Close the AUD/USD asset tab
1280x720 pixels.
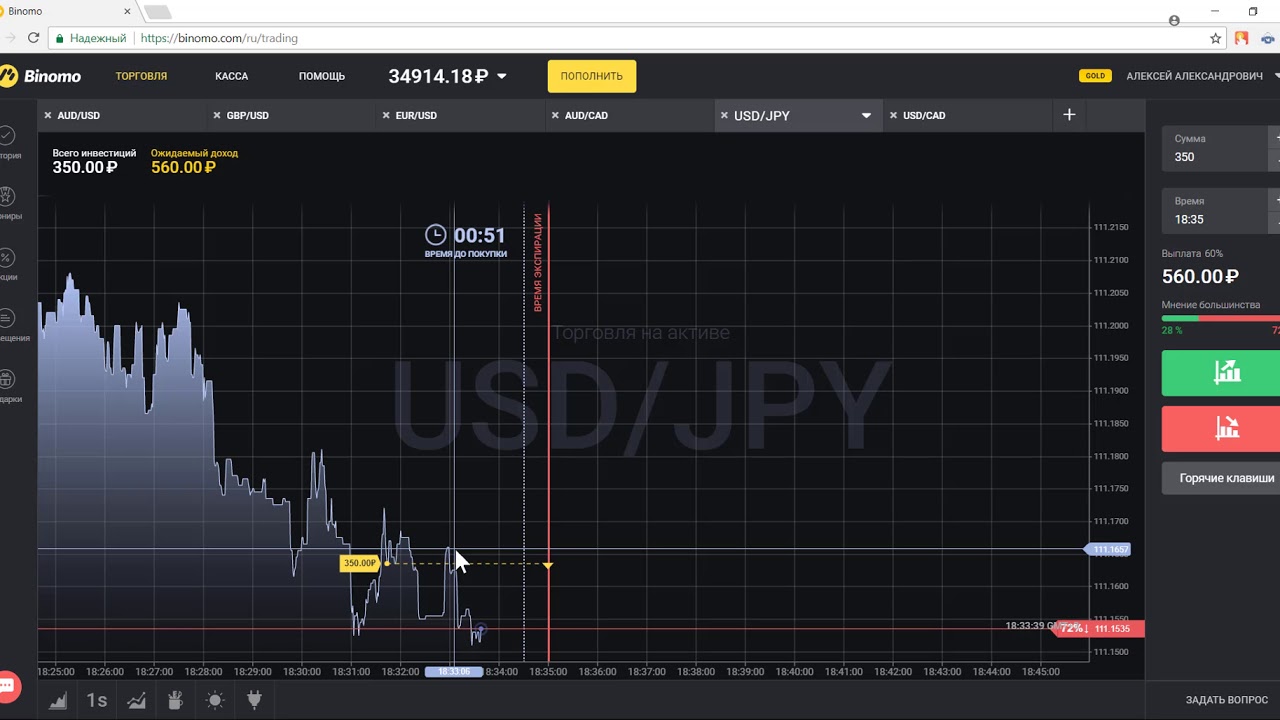pos(47,115)
